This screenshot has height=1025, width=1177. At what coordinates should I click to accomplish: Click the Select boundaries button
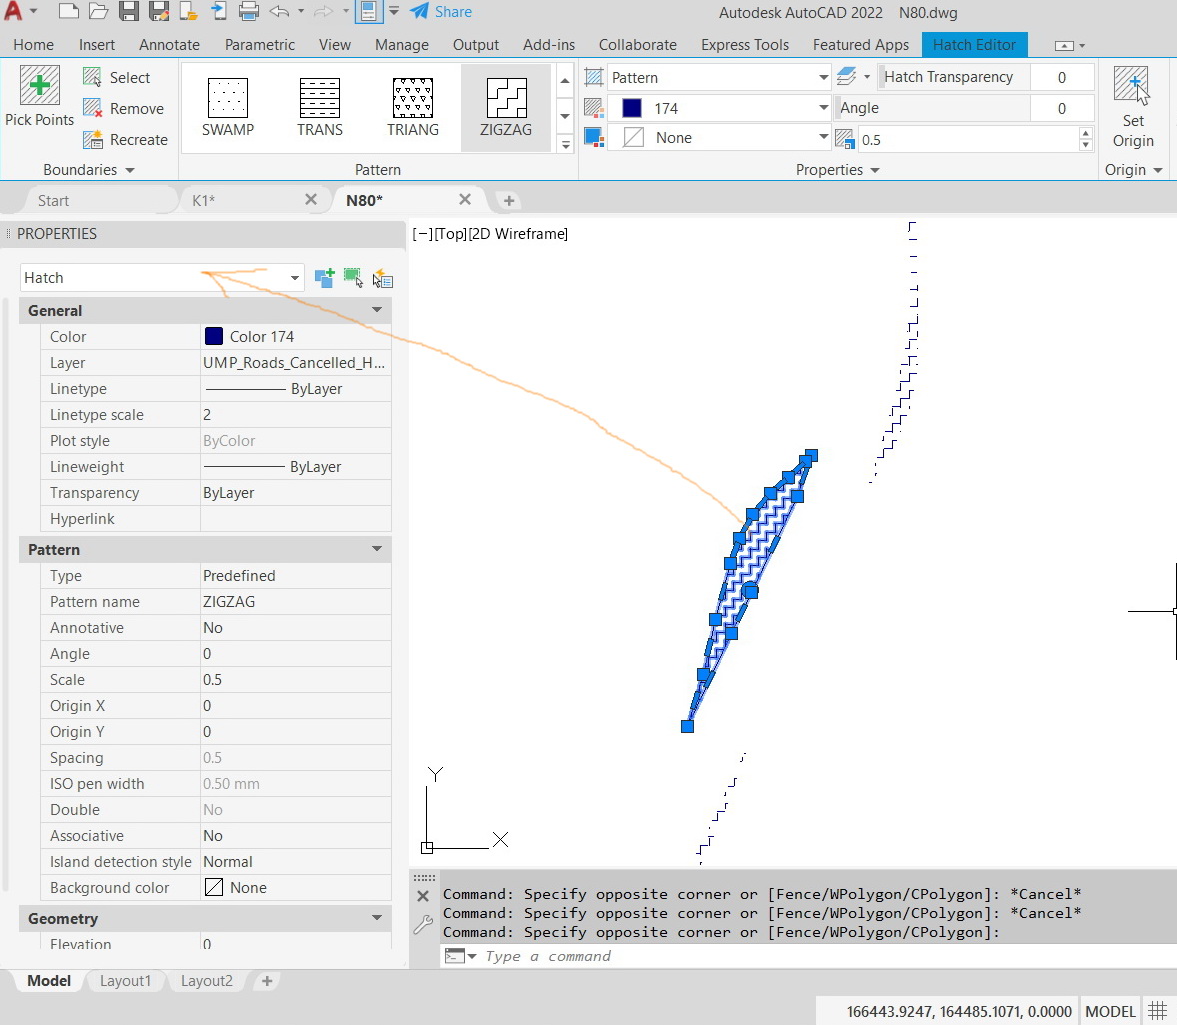(x=119, y=77)
